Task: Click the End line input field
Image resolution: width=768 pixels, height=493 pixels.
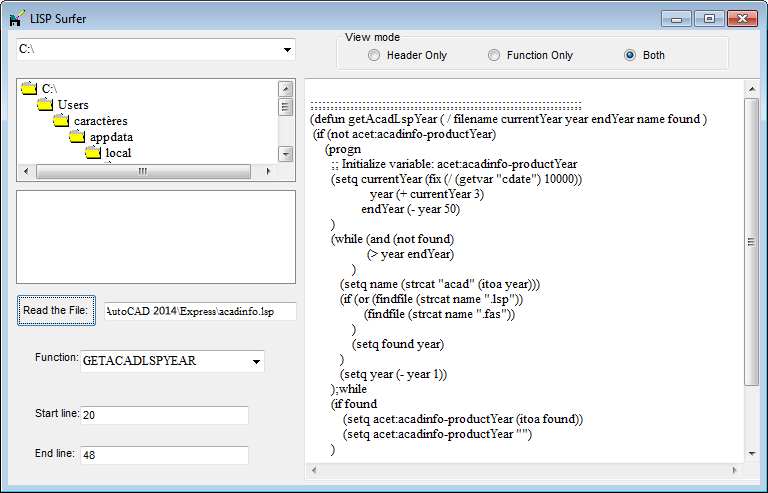Action: click(165, 455)
